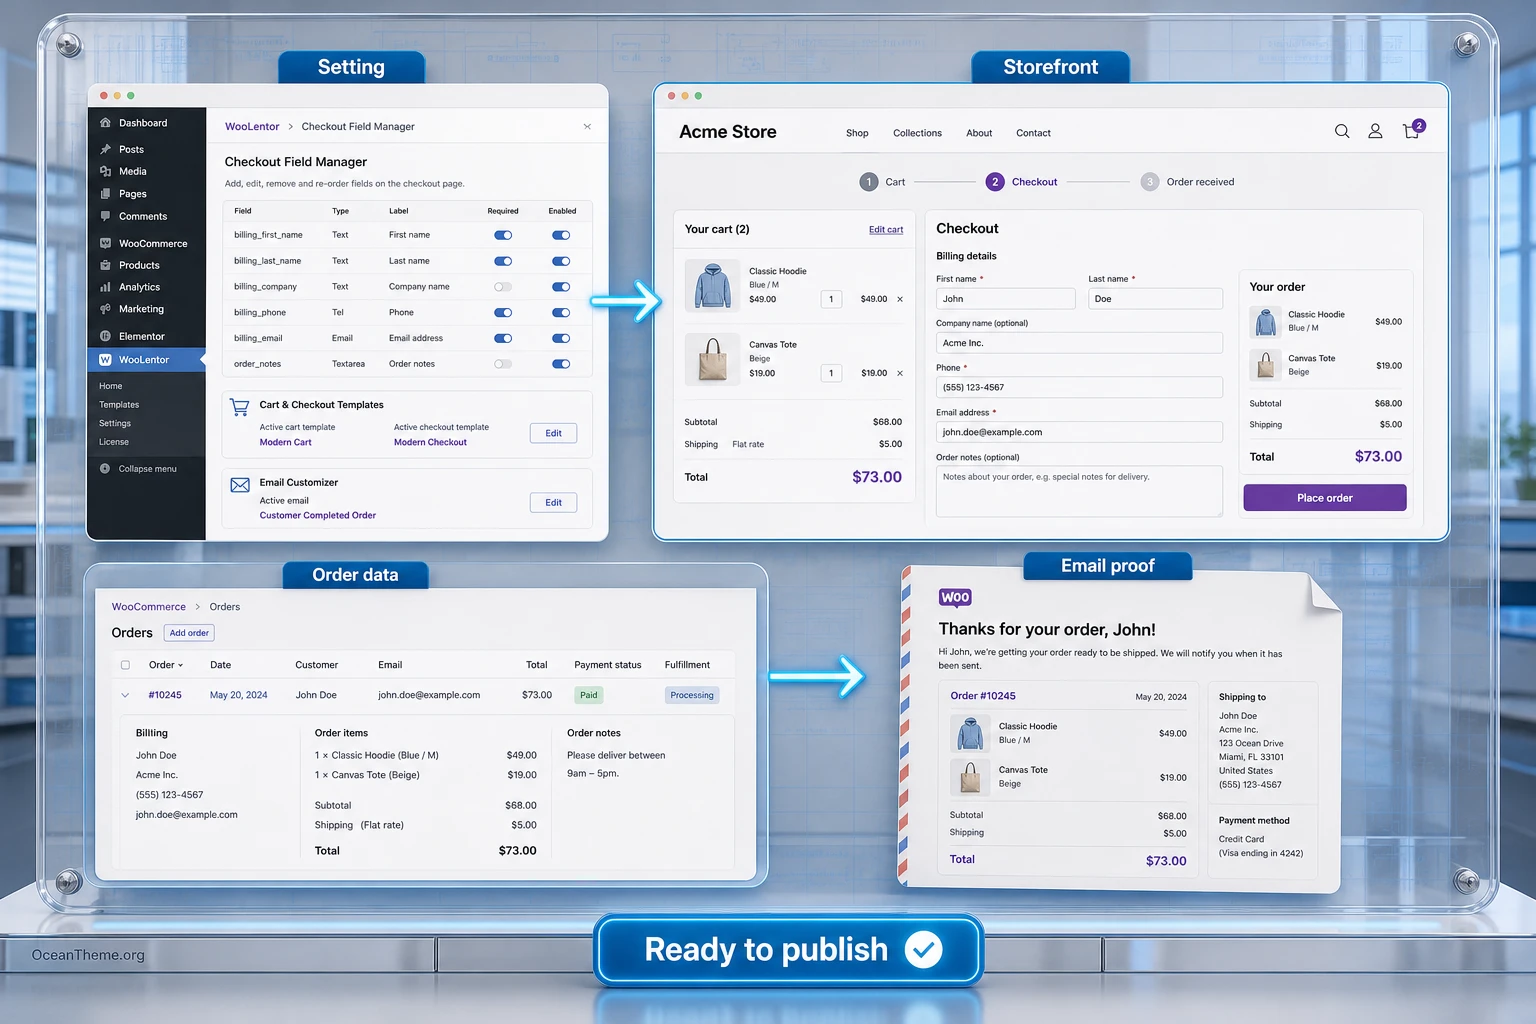Viewport: 1536px width, 1024px height.
Task: Click the Collapse menu icon
Action: [105, 468]
